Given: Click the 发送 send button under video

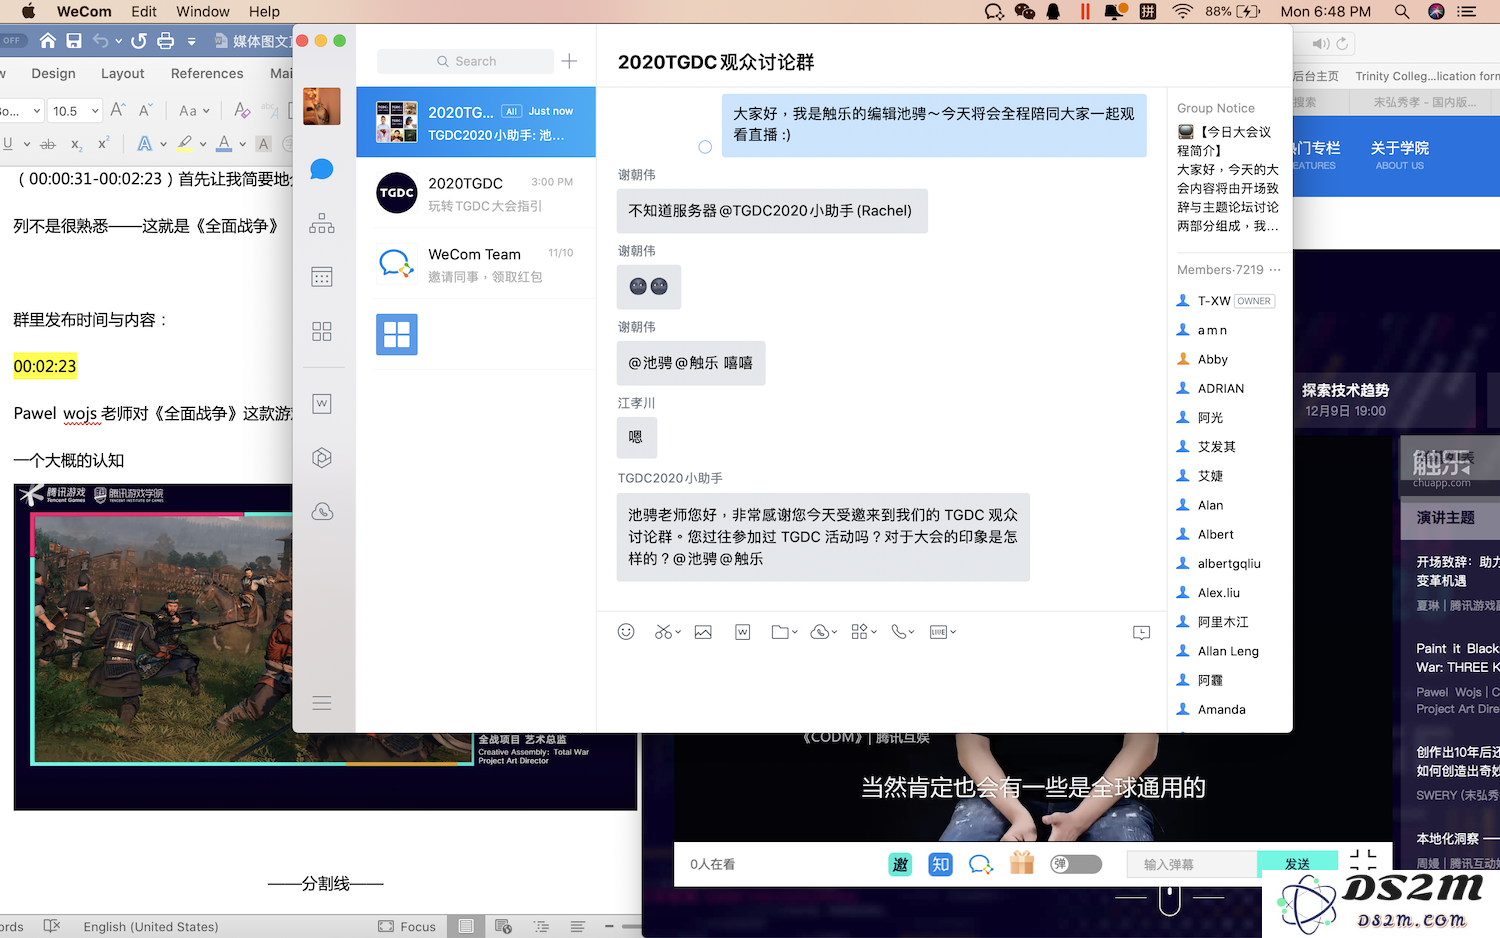Looking at the screenshot, I should (1297, 864).
